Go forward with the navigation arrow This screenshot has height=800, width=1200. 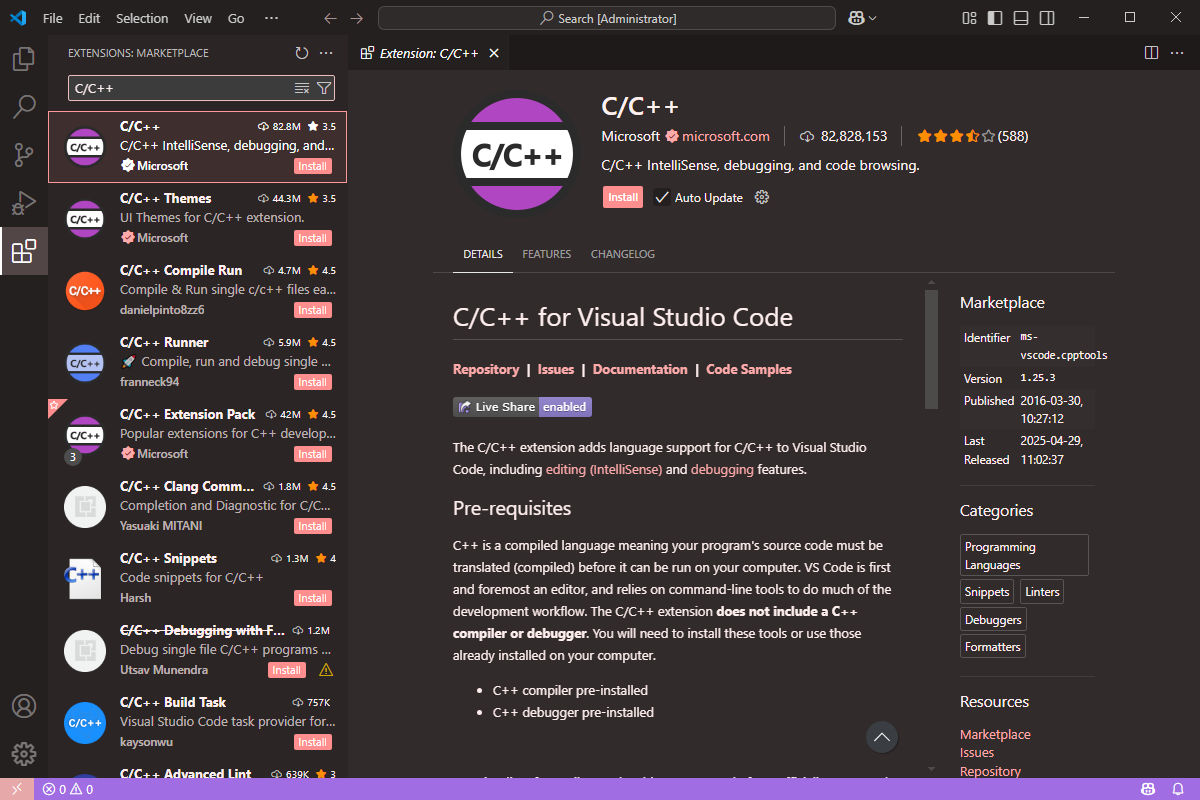(x=357, y=18)
